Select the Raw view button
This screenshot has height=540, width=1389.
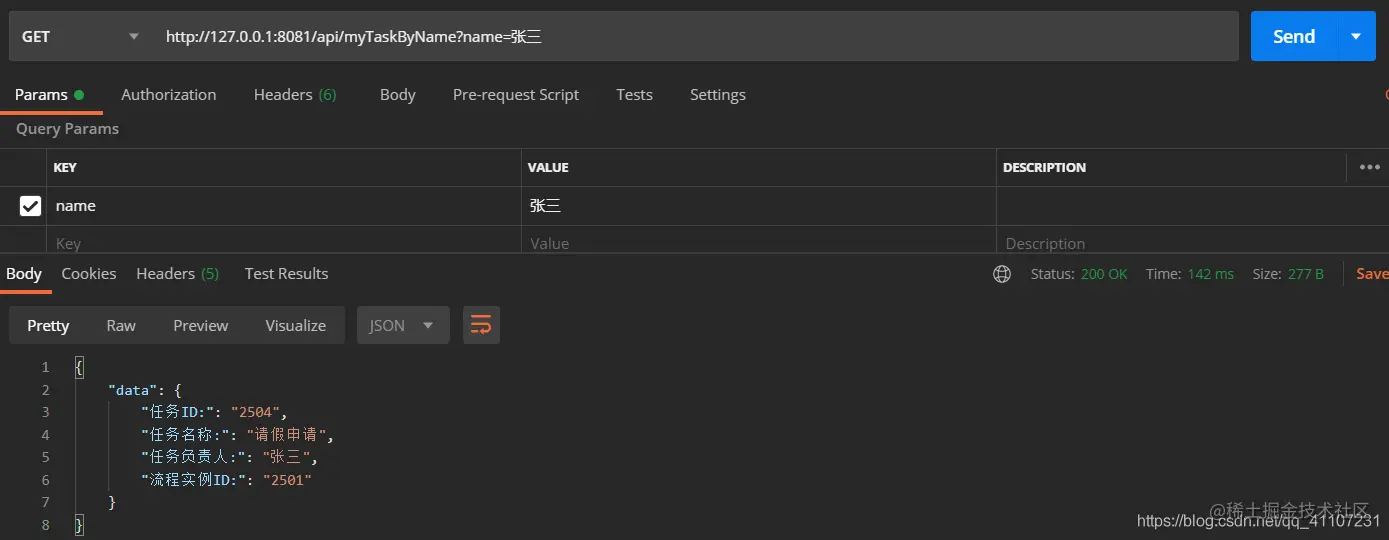click(x=121, y=325)
